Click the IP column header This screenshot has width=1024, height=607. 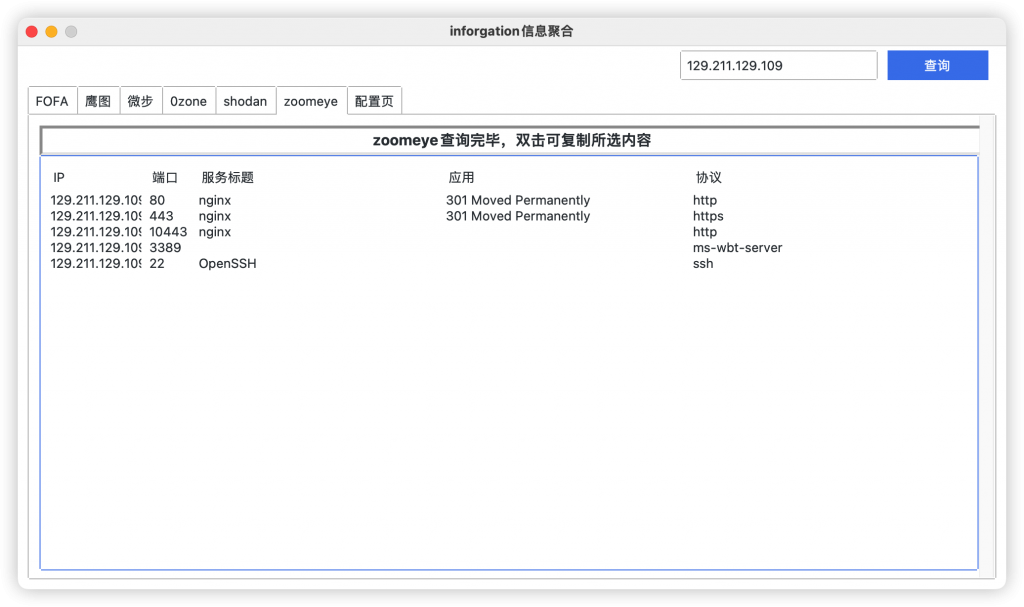(x=58, y=177)
